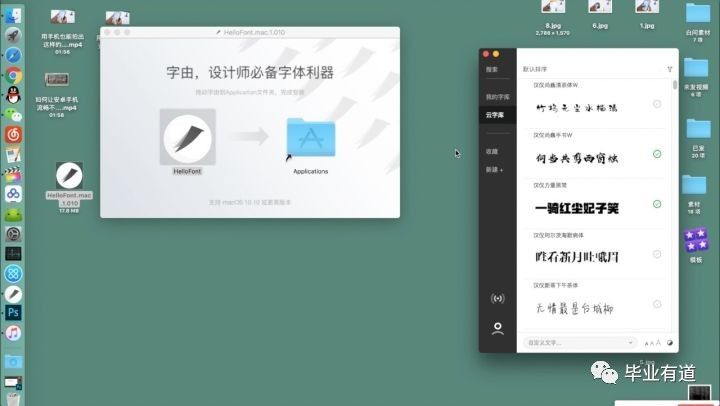The height and width of the screenshot is (406, 720).
Task: Select 云字库 in the sidebar
Action: point(497,115)
